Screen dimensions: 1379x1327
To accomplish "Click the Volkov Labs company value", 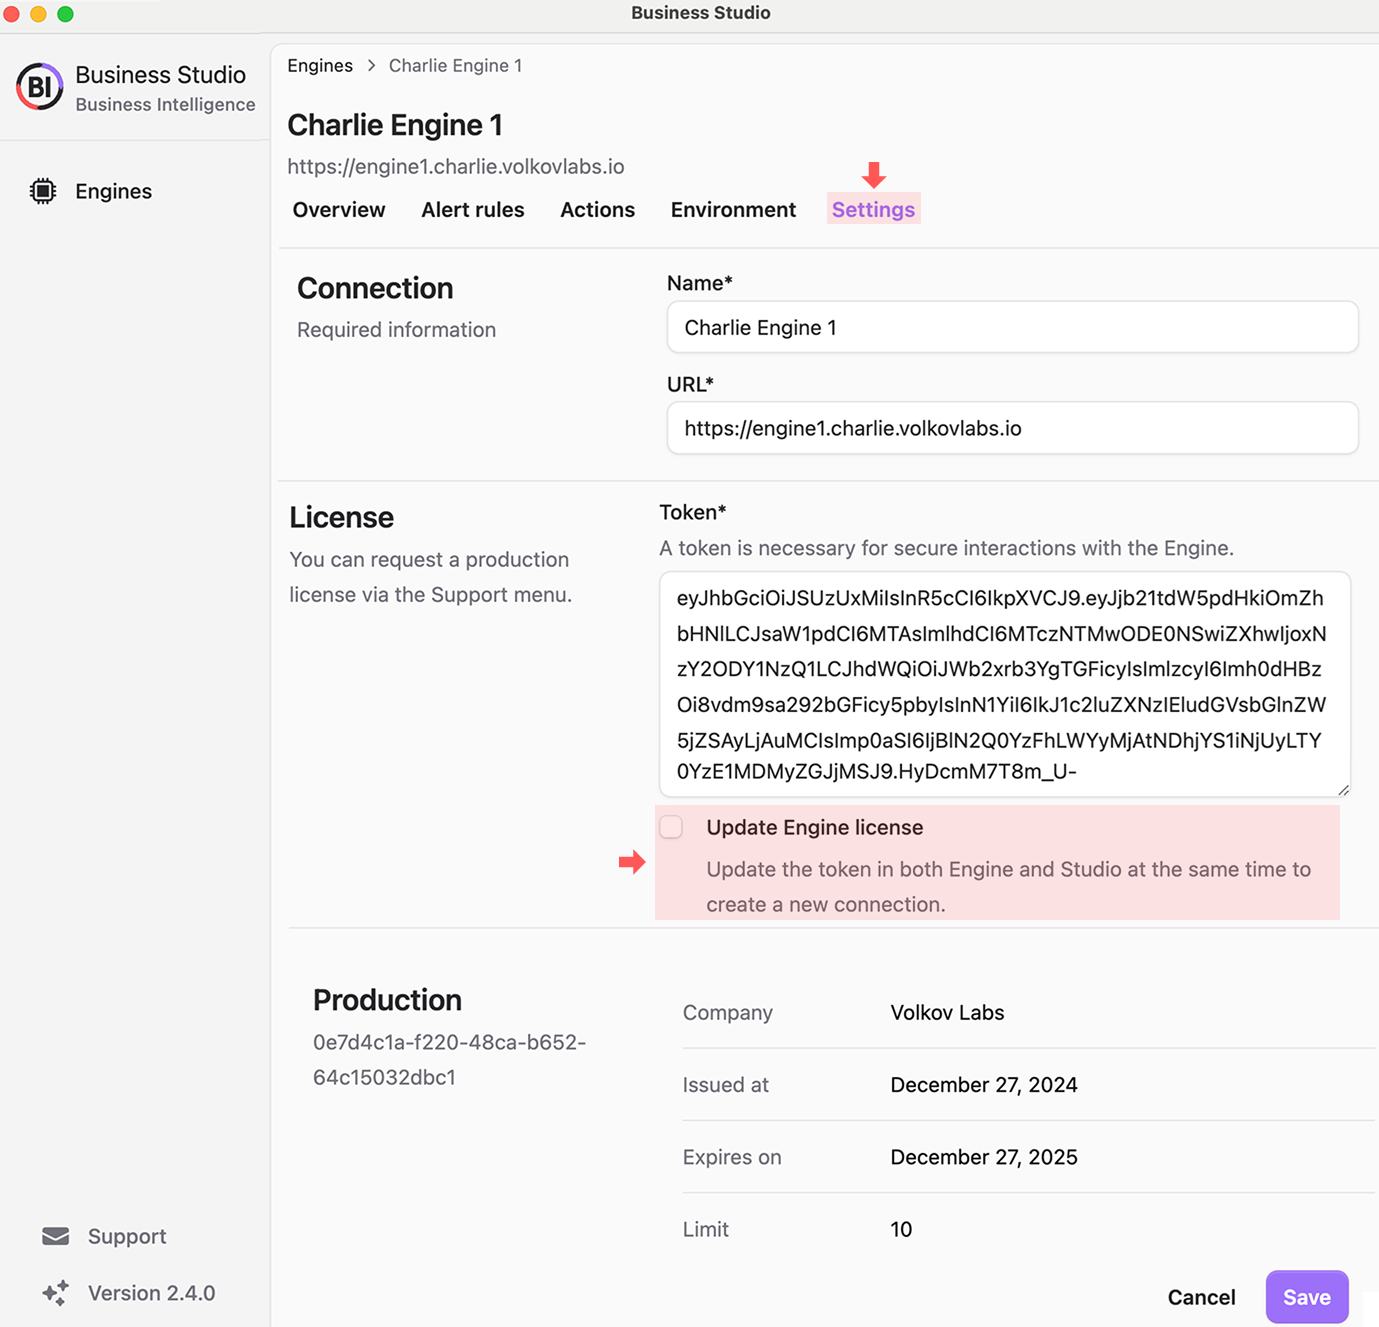I will (x=947, y=1013).
